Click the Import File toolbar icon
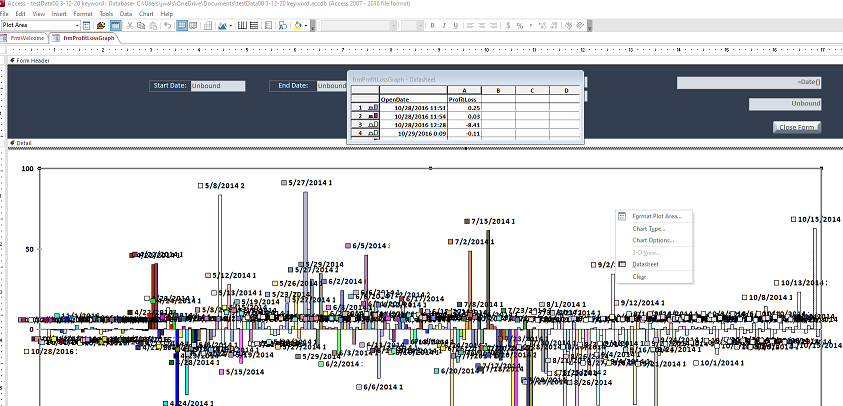843x406 pixels. 101,25
